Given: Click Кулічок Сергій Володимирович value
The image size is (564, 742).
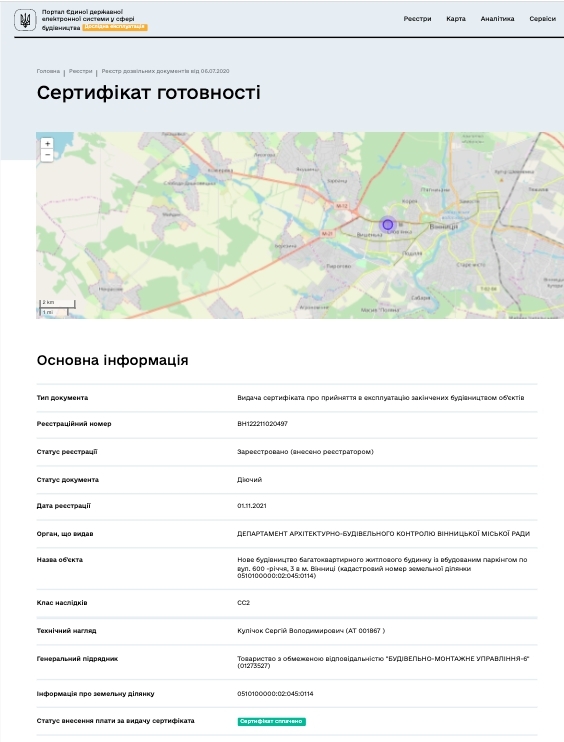Looking at the screenshot, I should (x=311, y=630).
